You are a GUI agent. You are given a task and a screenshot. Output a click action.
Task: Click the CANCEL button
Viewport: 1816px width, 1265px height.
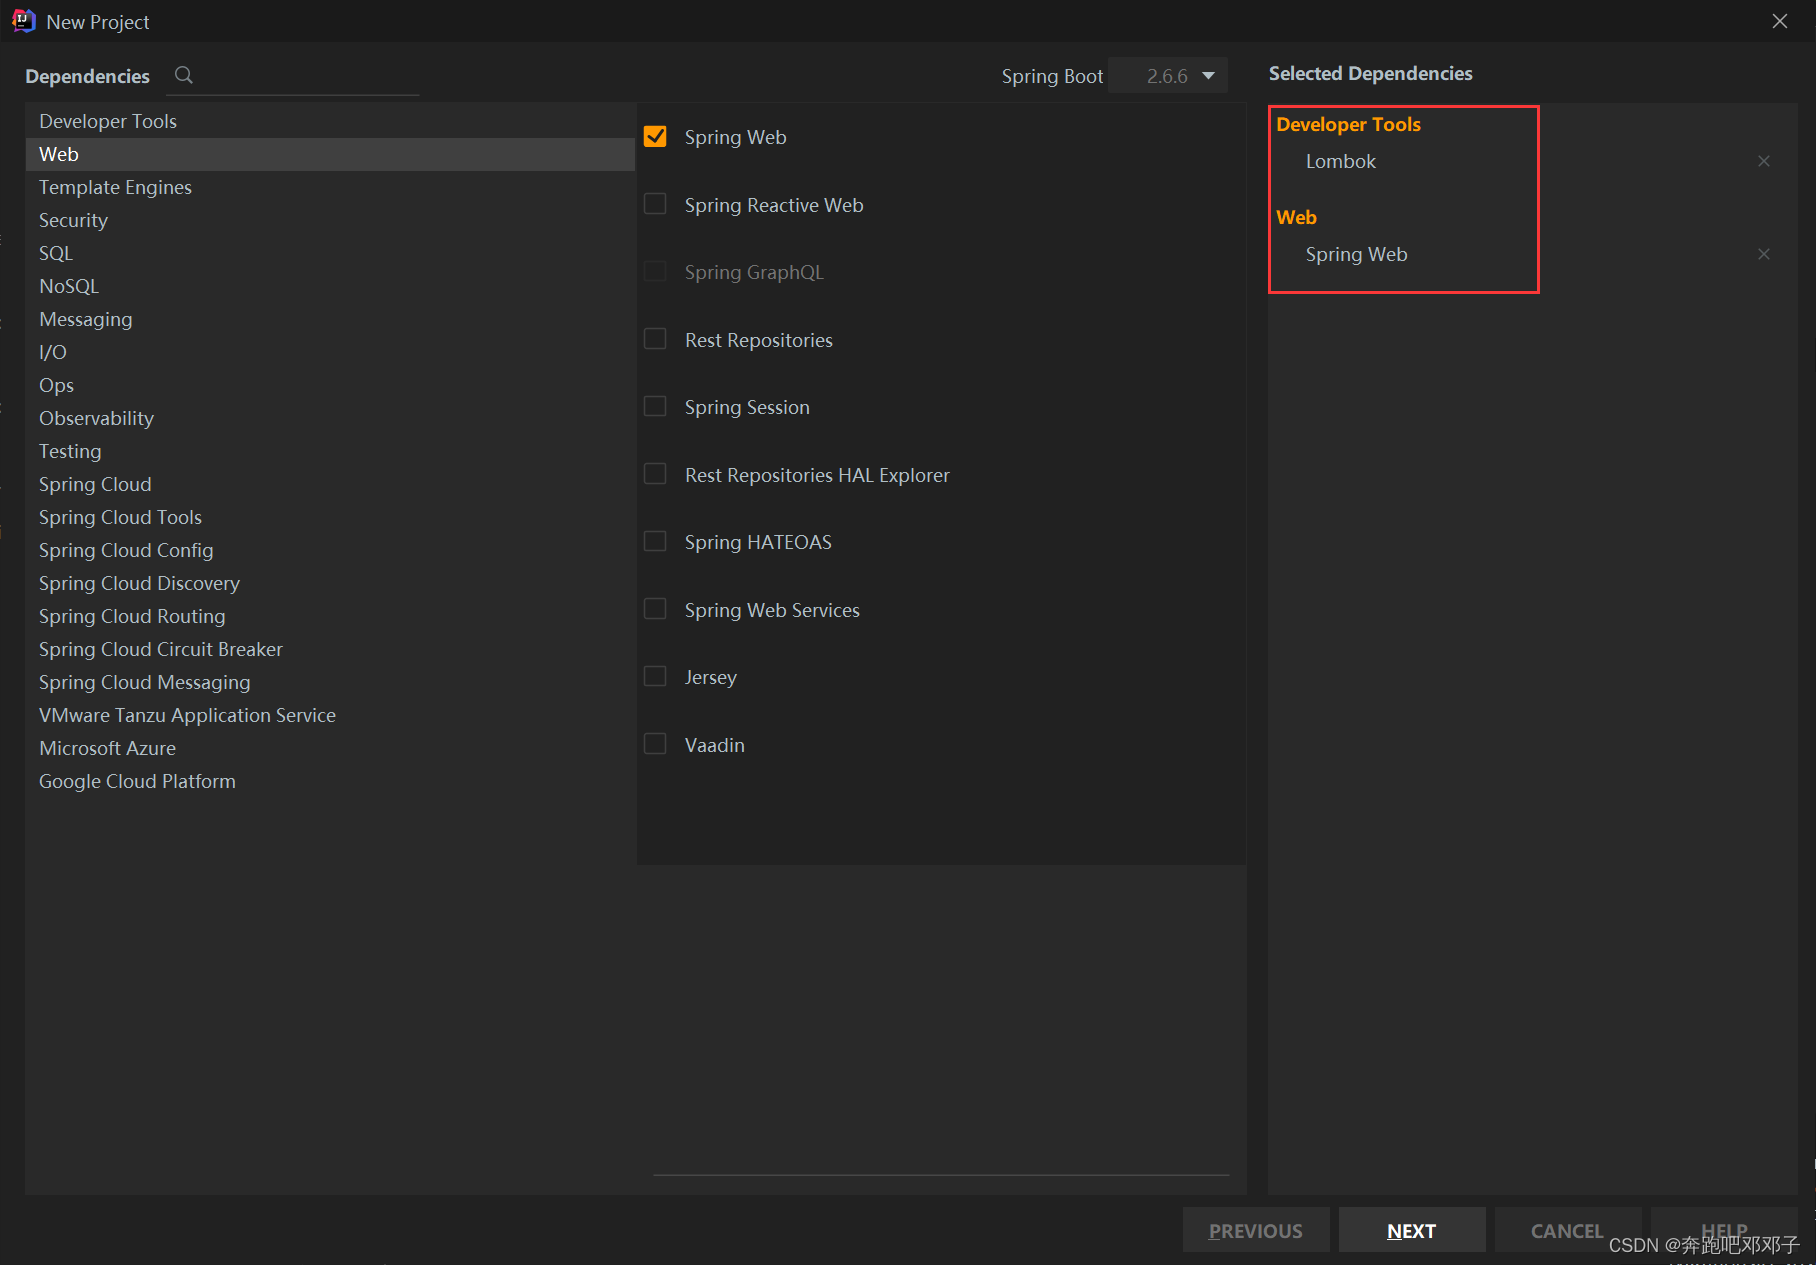tap(1567, 1230)
